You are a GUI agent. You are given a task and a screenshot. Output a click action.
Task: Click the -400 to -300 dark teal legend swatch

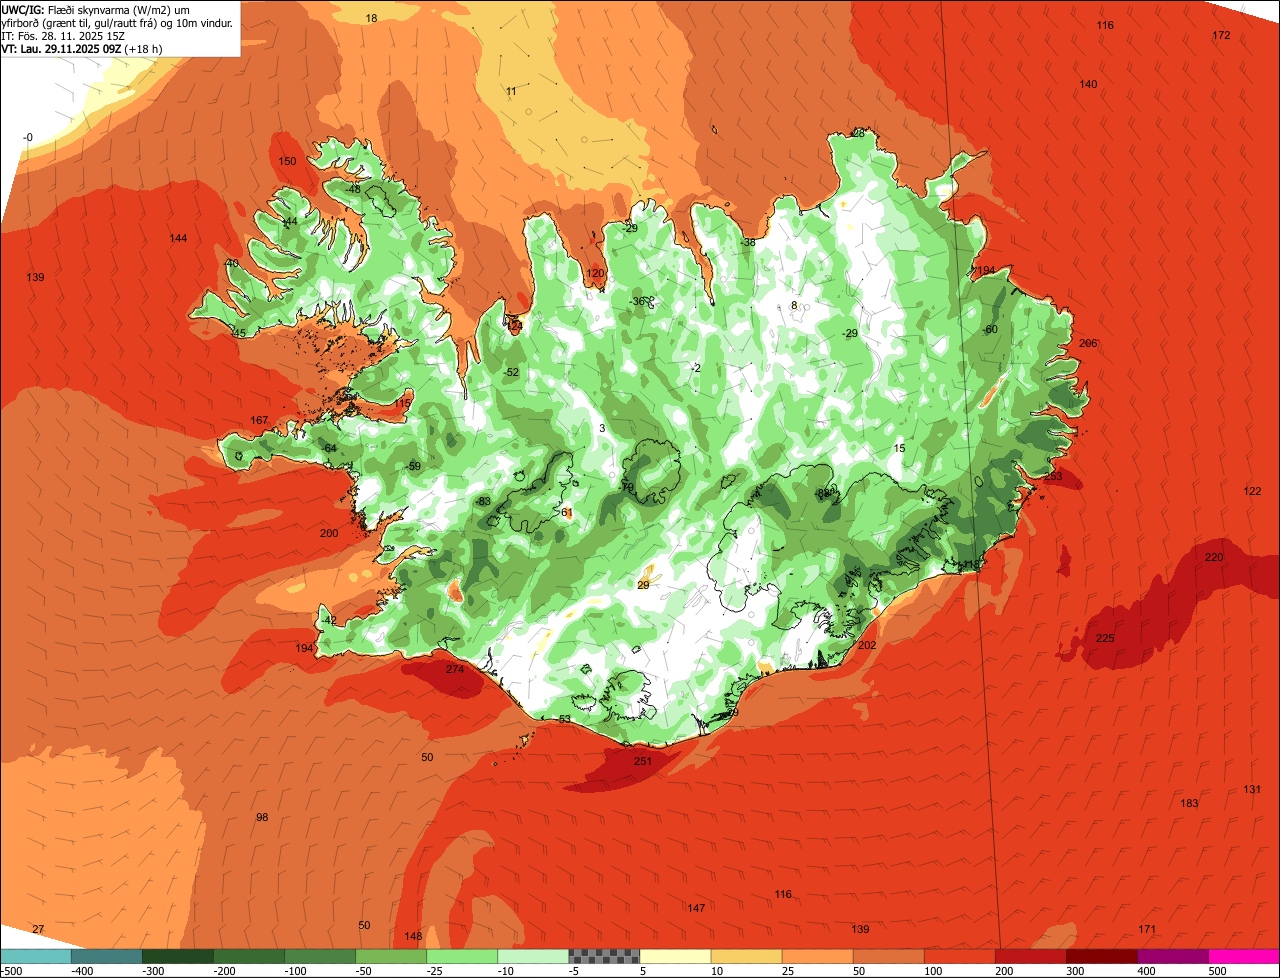pos(107,955)
